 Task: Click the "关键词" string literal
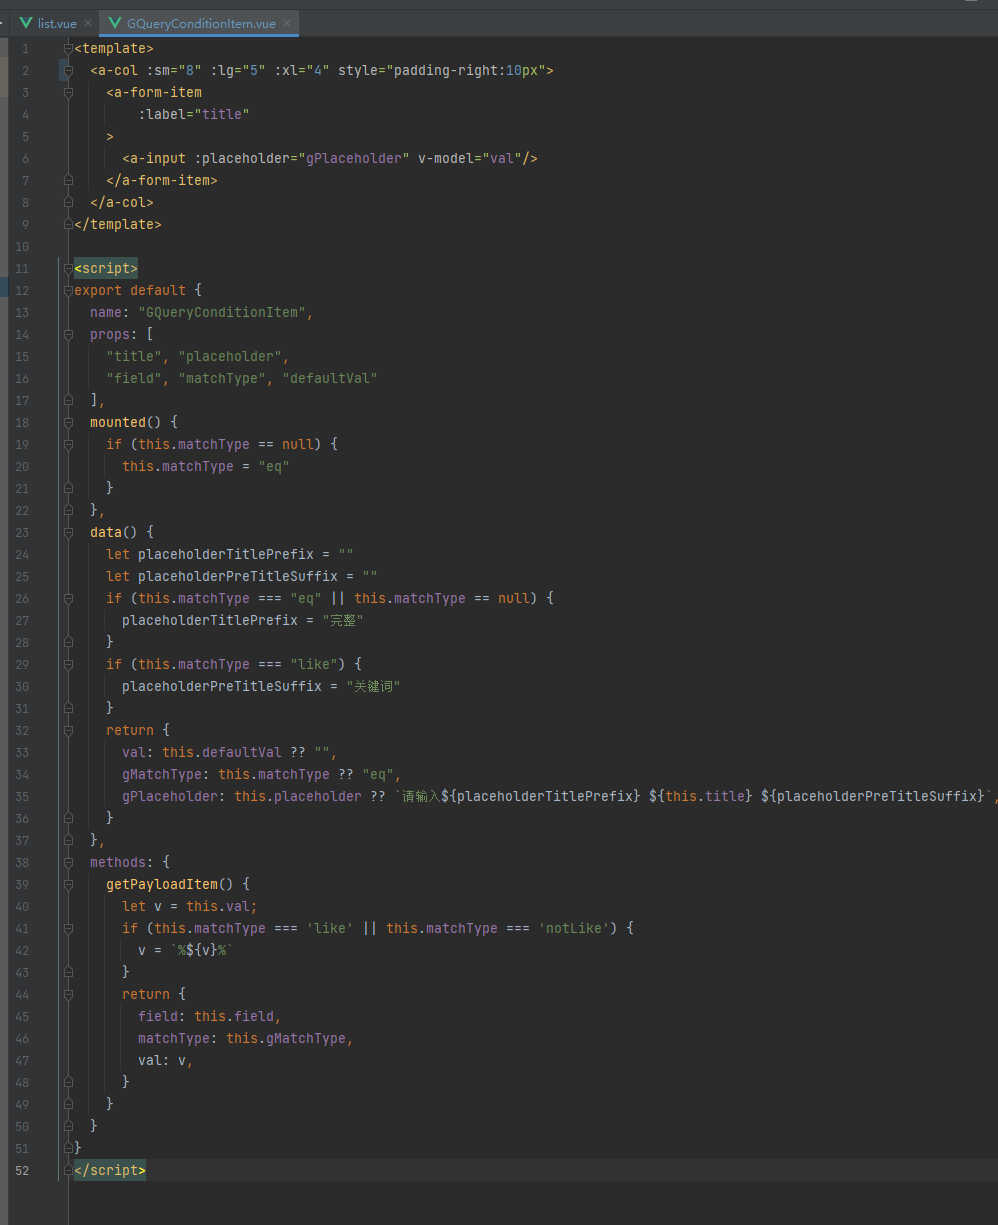click(374, 686)
